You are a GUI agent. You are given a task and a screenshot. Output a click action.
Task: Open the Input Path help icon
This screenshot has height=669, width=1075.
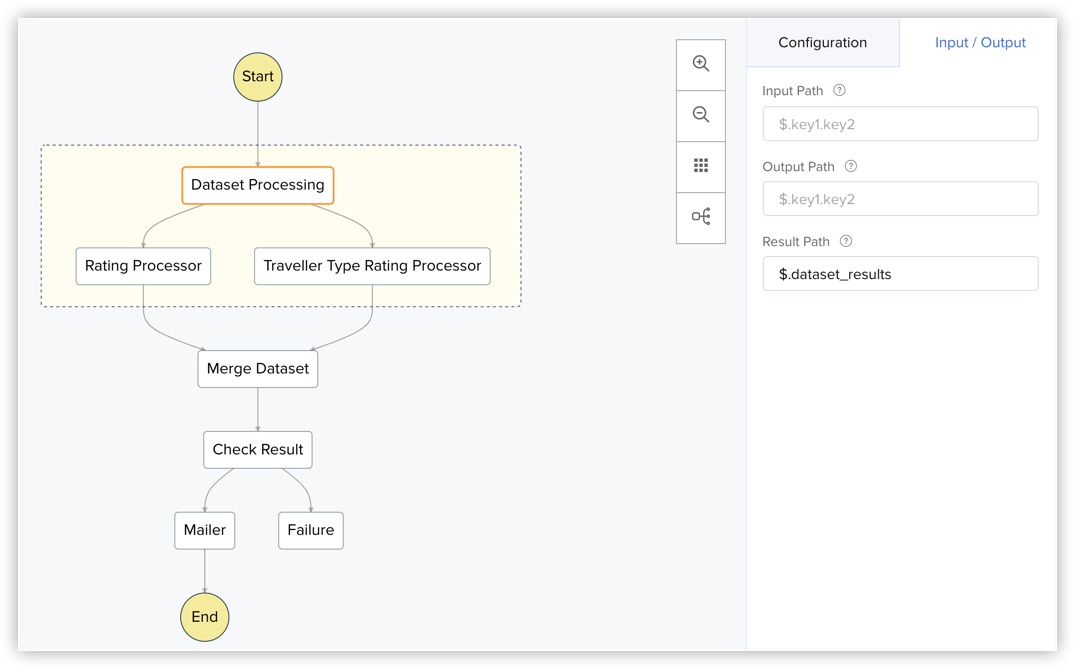[x=840, y=91]
